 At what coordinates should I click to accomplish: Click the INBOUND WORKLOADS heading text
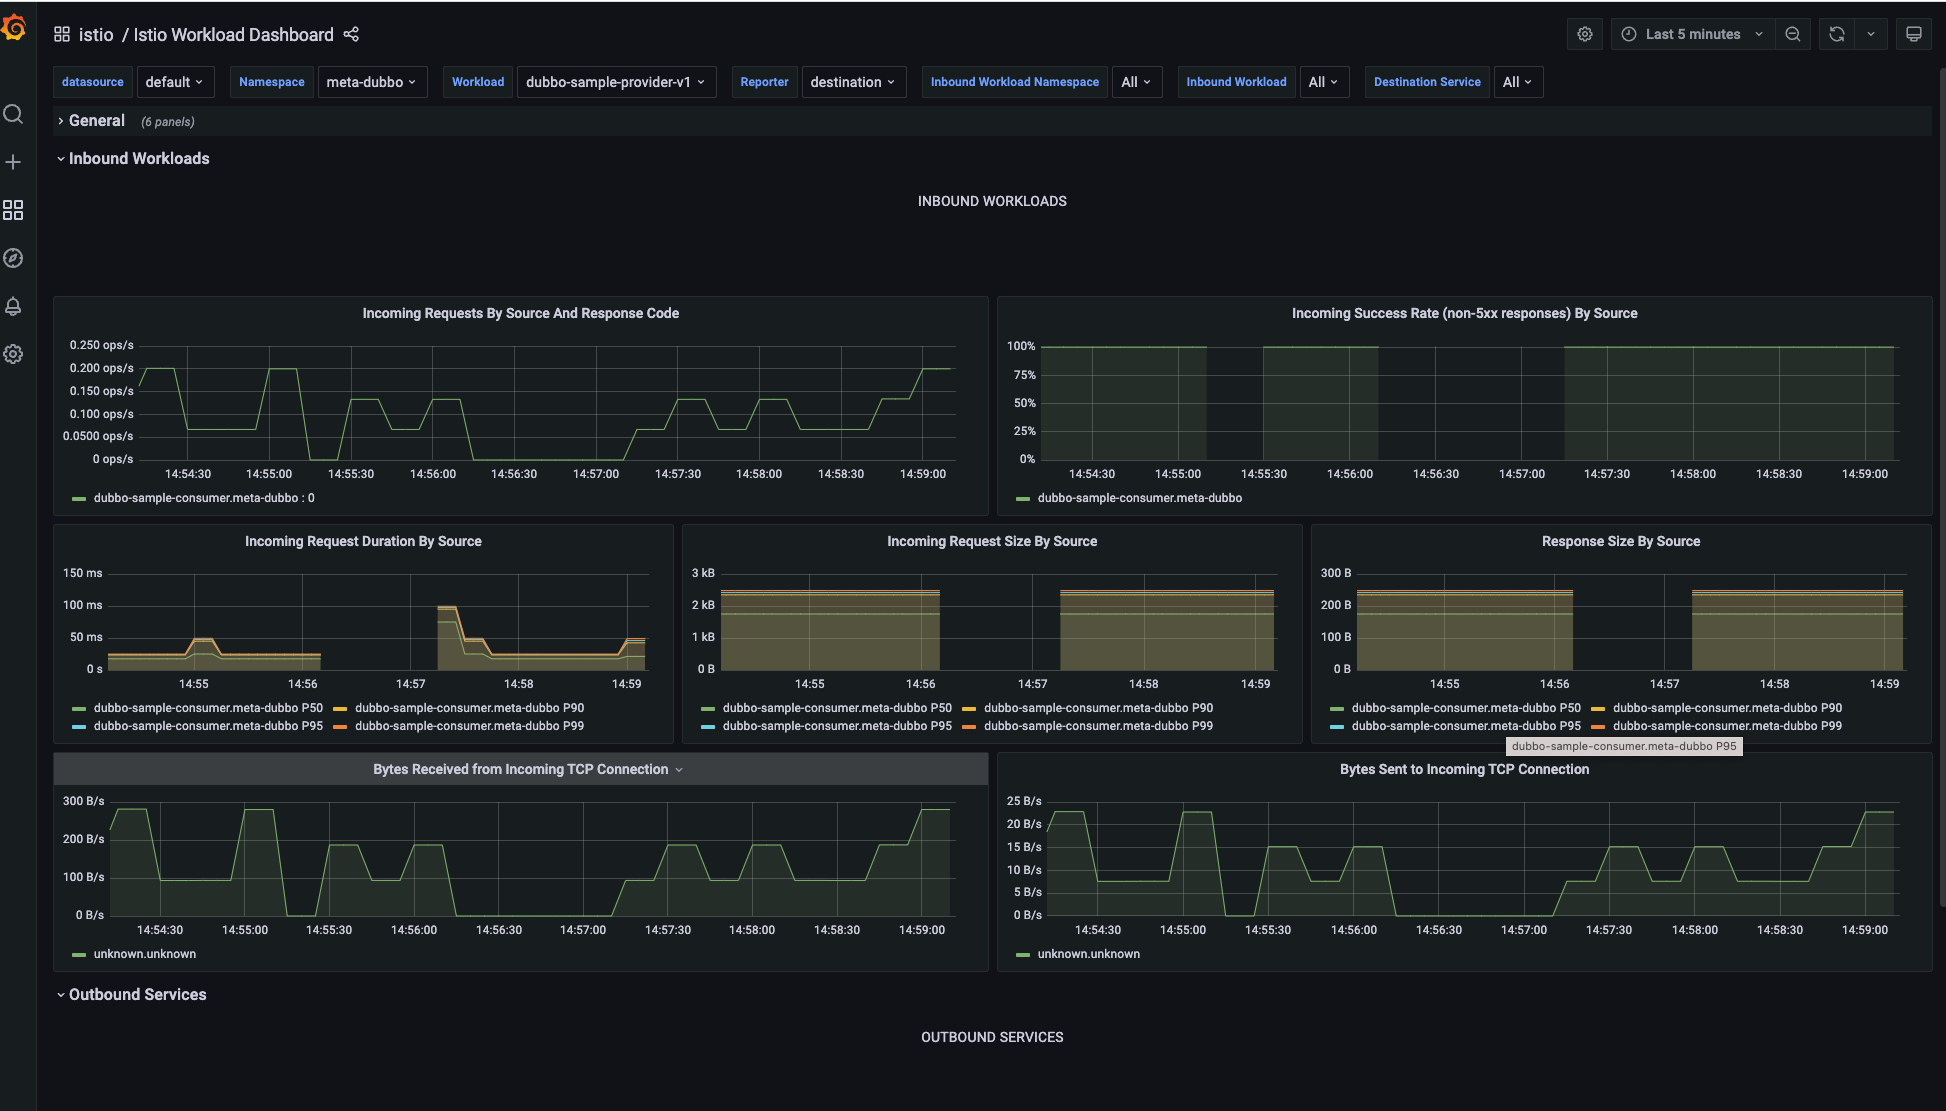coord(992,202)
